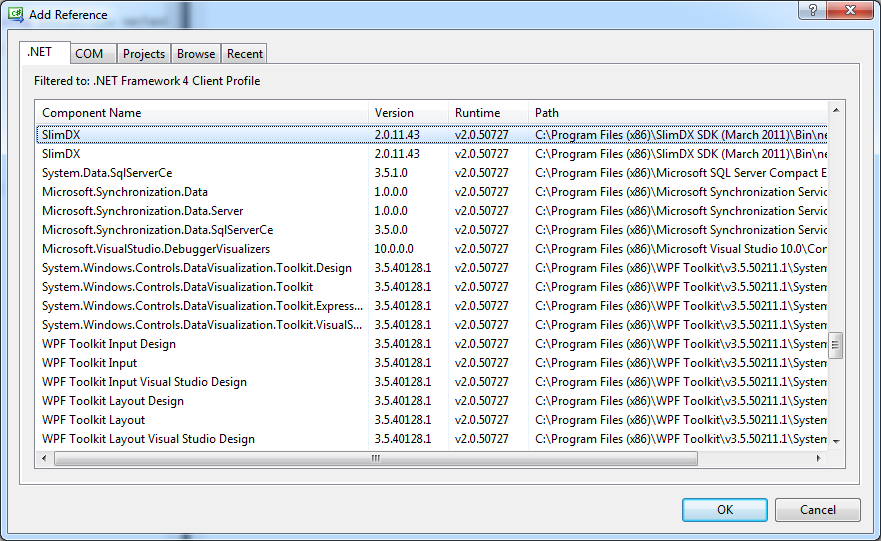Click the Microsoft Visual Studio 10.0 path cell

tap(680, 249)
